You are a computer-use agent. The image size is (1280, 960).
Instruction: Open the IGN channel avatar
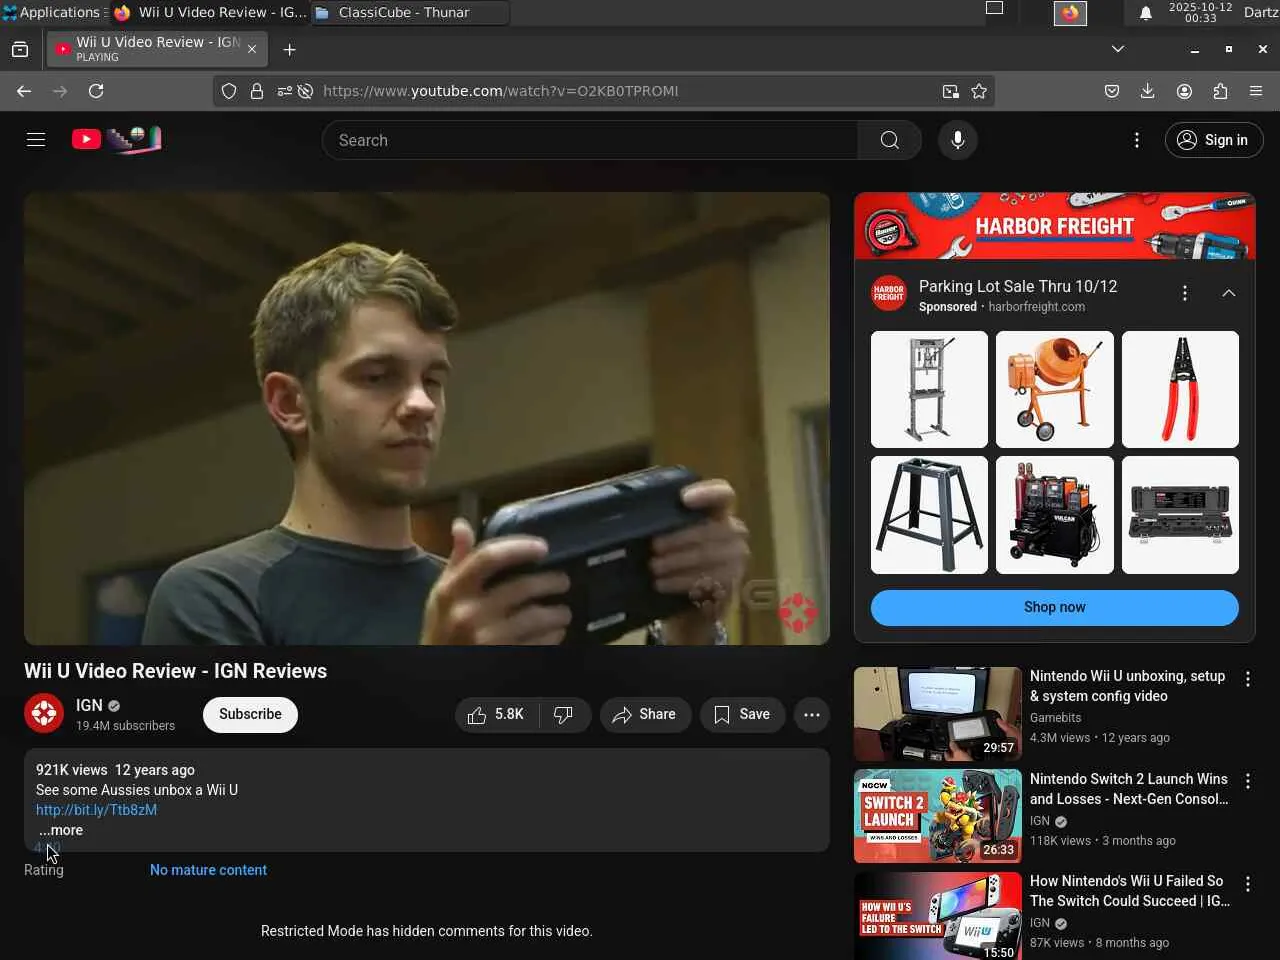pos(44,714)
